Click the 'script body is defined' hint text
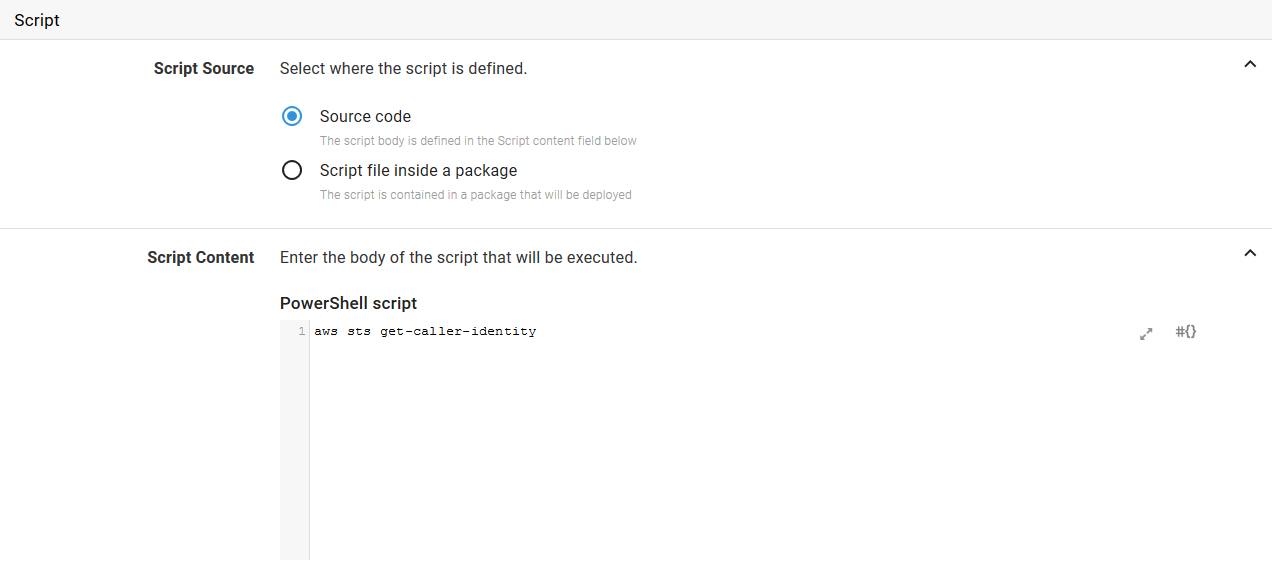Screen dimensions: 1272x570 478,141
